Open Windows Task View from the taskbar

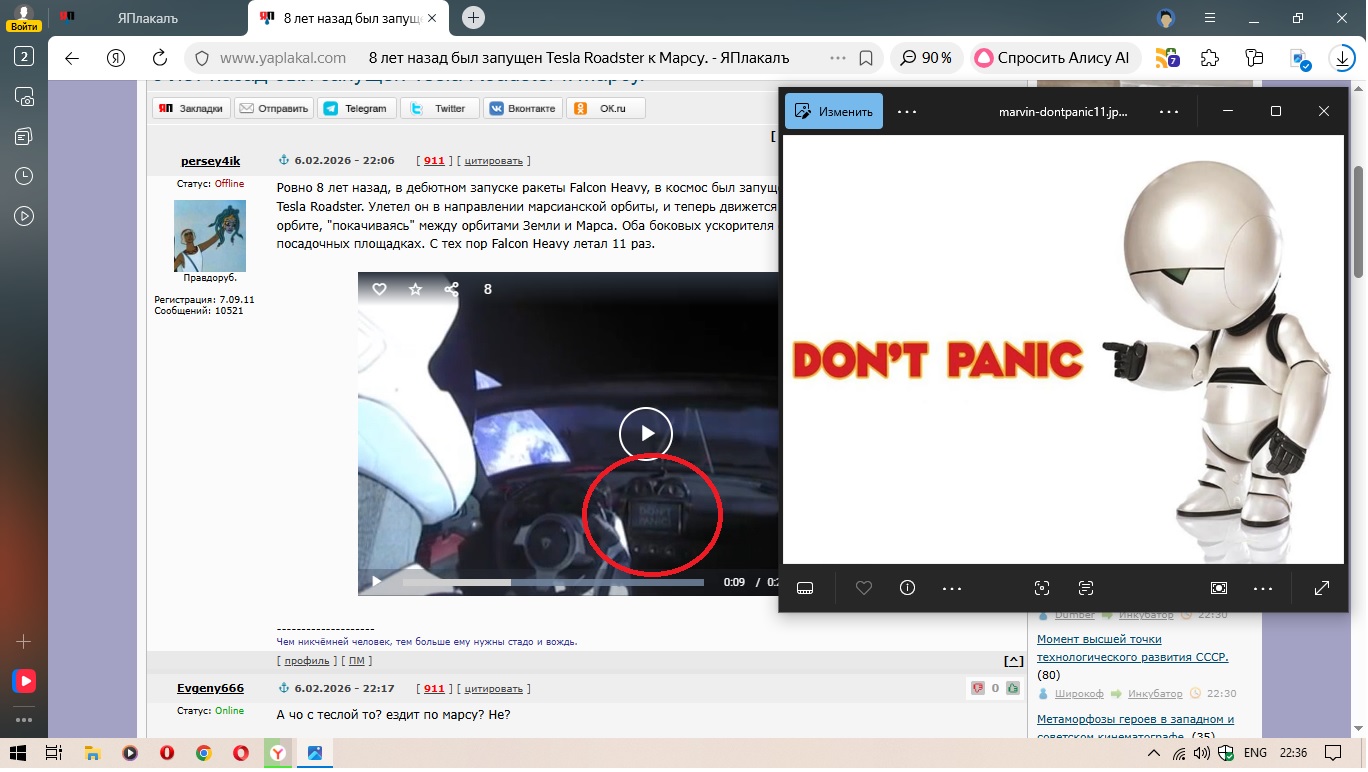54,752
